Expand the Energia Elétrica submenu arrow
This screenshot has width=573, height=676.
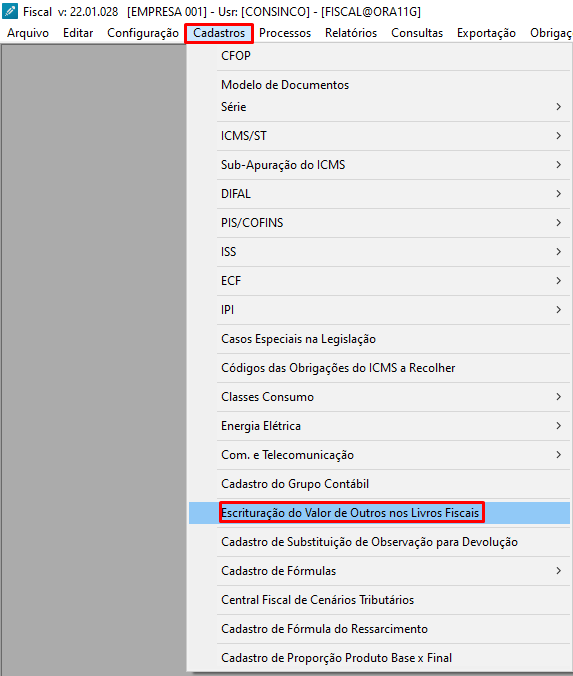coord(558,426)
